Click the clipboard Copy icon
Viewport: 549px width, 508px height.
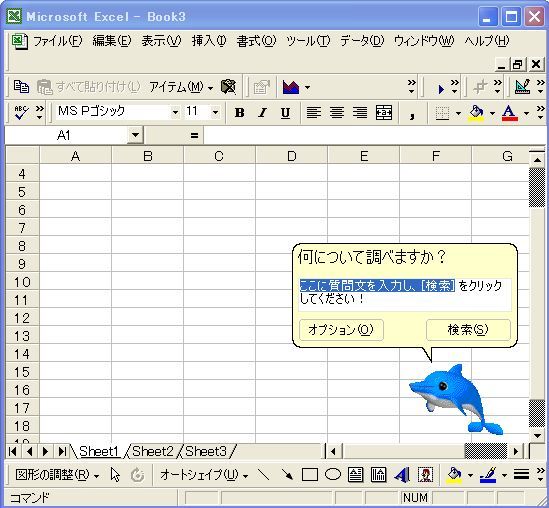(21, 87)
